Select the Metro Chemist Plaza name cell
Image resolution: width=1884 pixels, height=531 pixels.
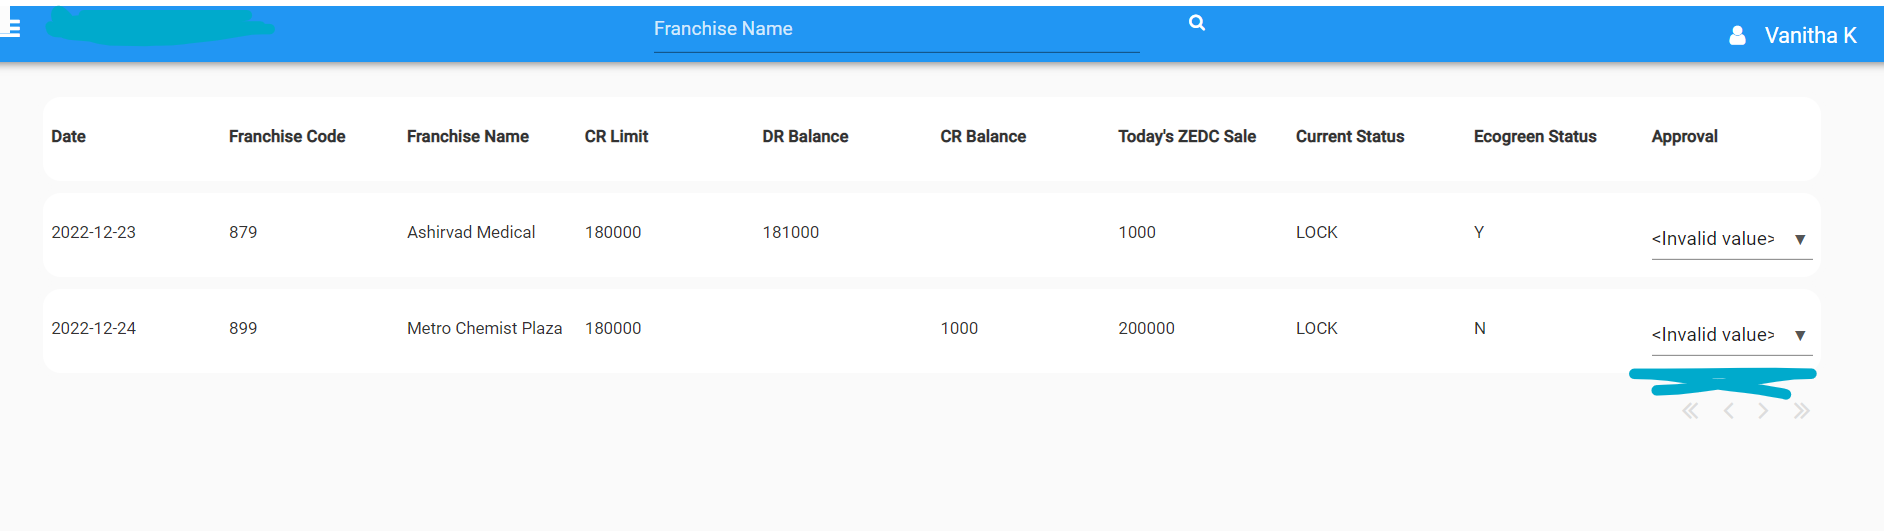click(x=484, y=329)
